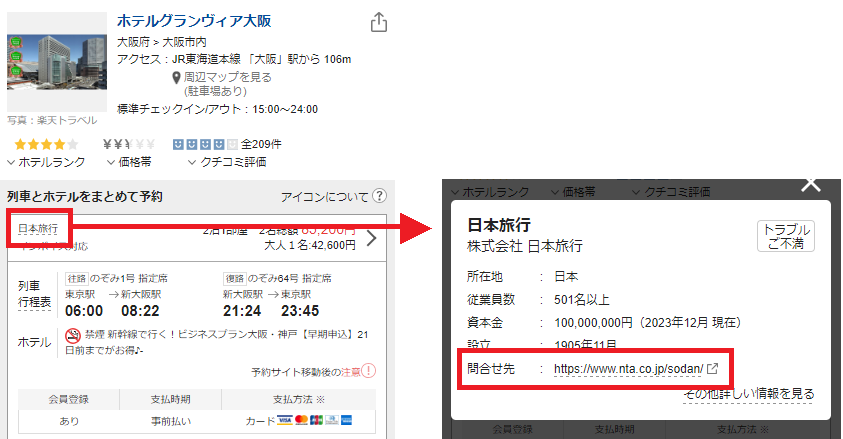Click the no-smoking icon in the hotel plan
The image size is (843, 439).
[x=73, y=336]
